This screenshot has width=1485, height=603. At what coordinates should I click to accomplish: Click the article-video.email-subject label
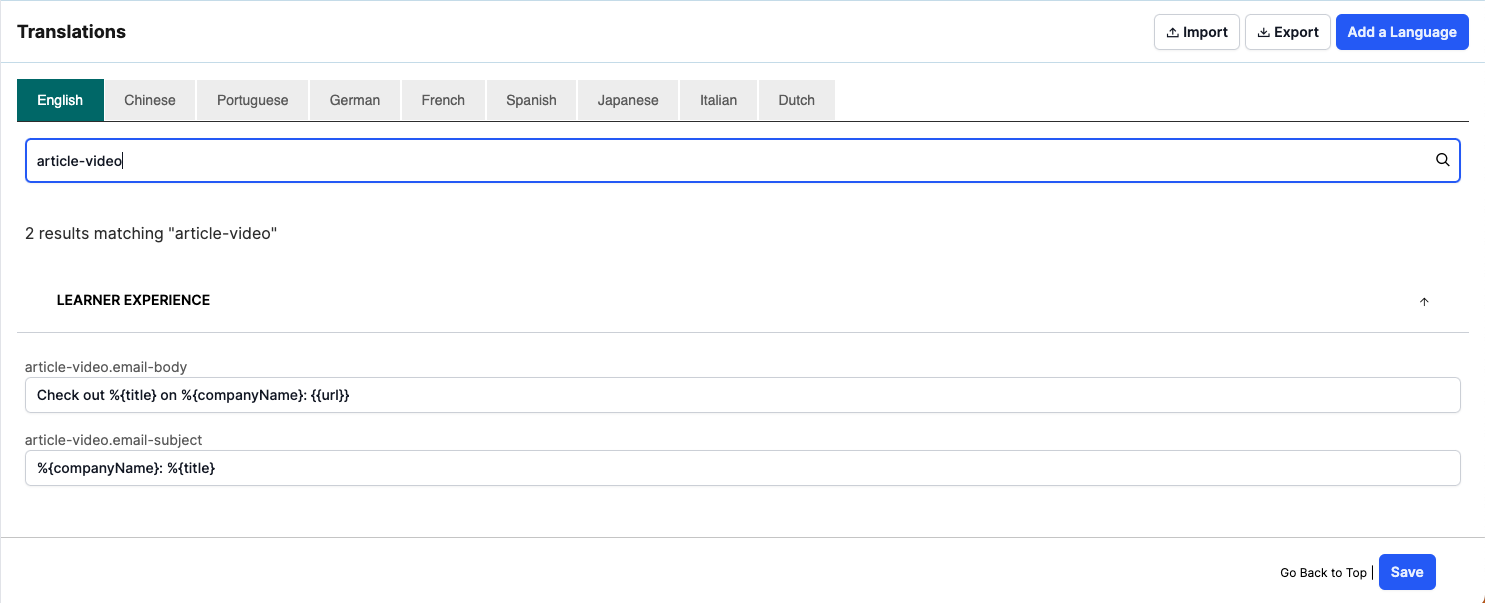(114, 440)
